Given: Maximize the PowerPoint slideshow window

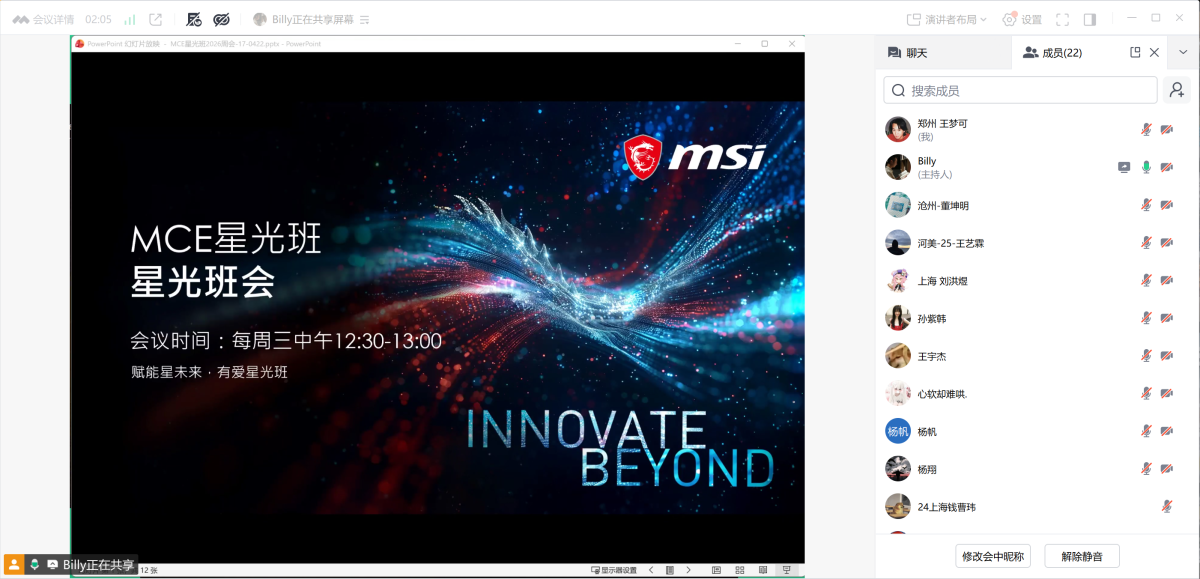Looking at the screenshot, I should click(765, 43).
